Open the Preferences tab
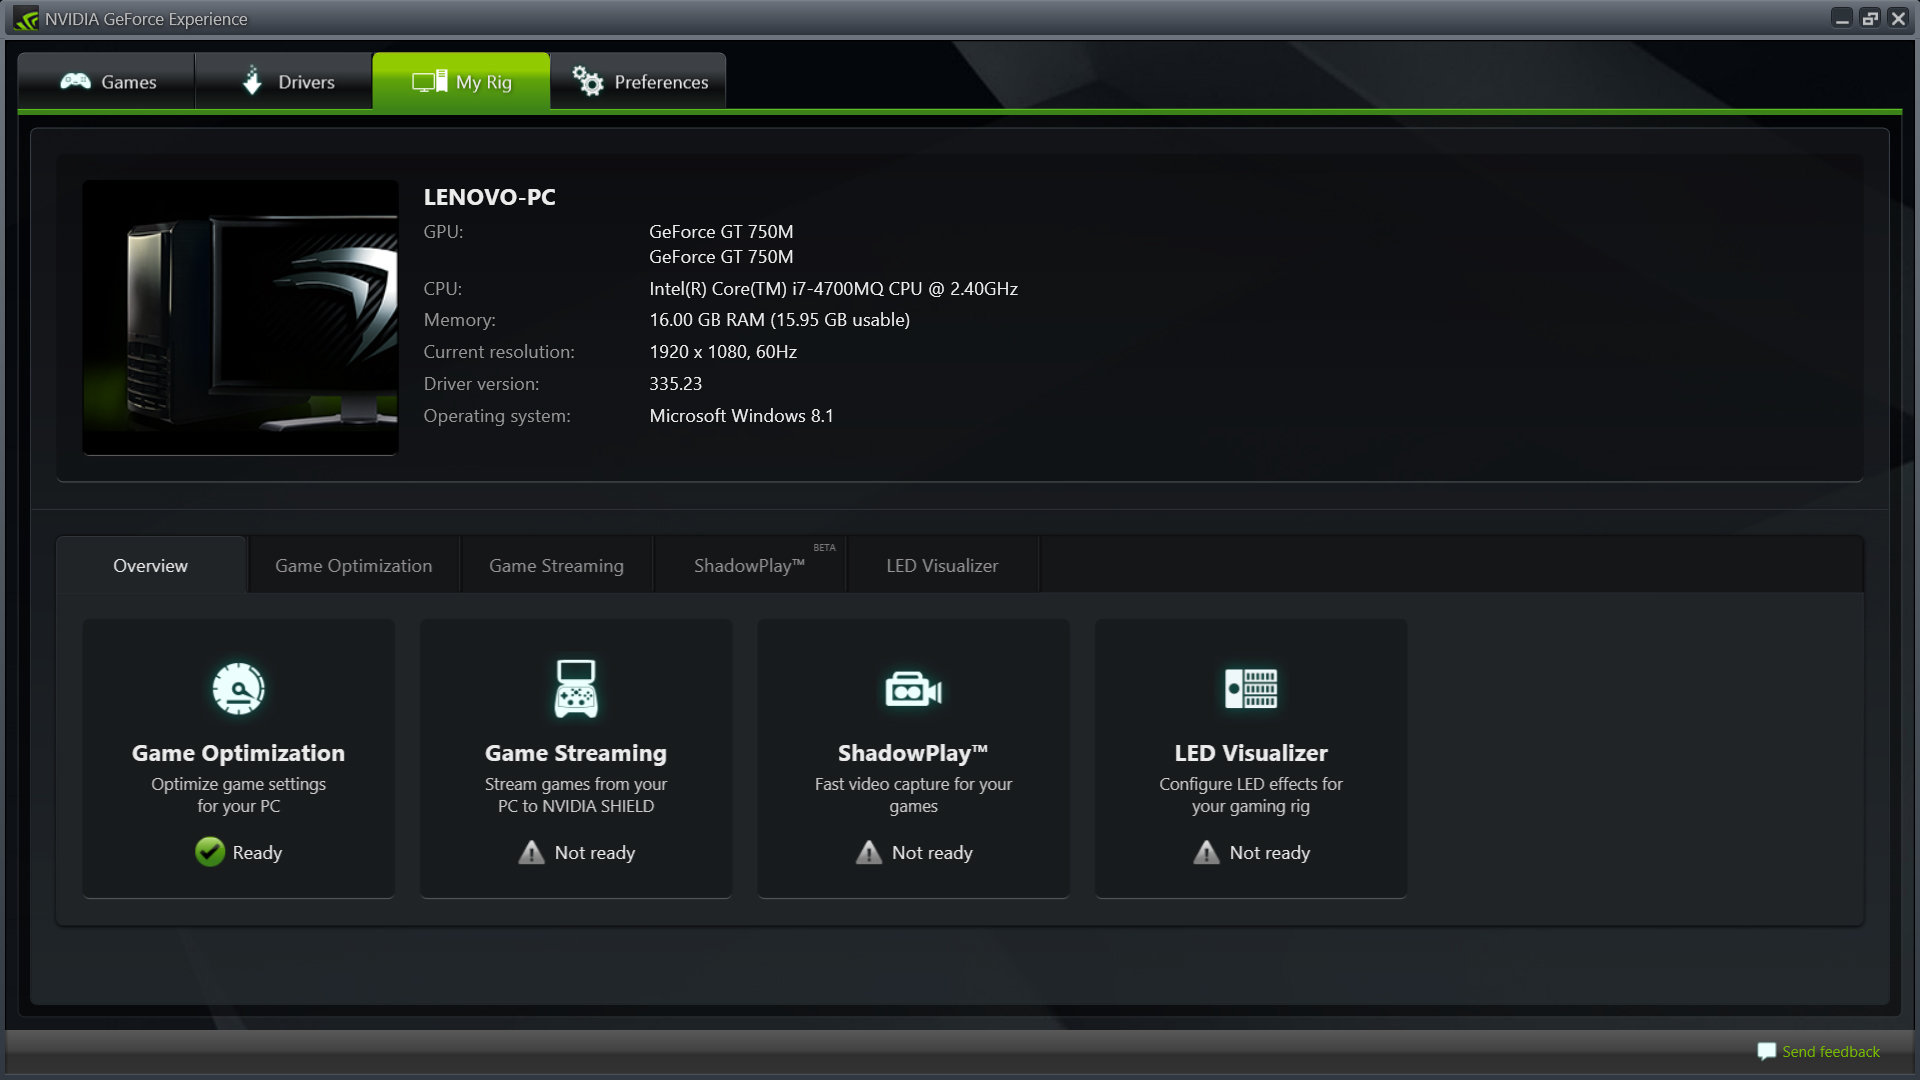Image resolution: width=1920 pixels, height=1080 pixels. [x=638, y=81]
